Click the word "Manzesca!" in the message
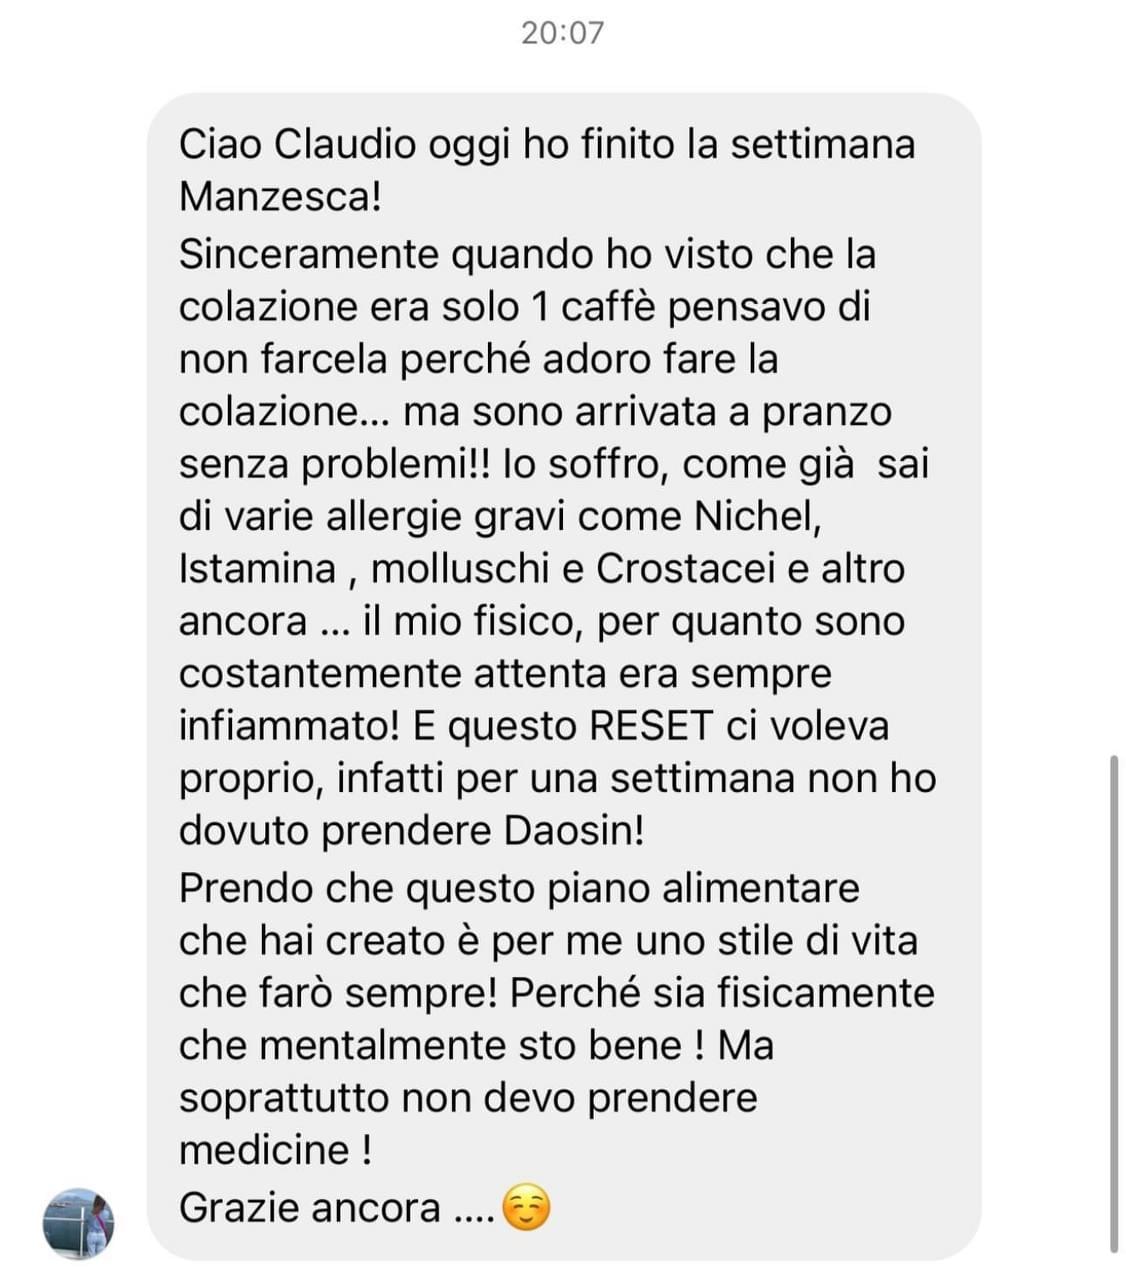The image size is (1126, 1280). [280, 196]
